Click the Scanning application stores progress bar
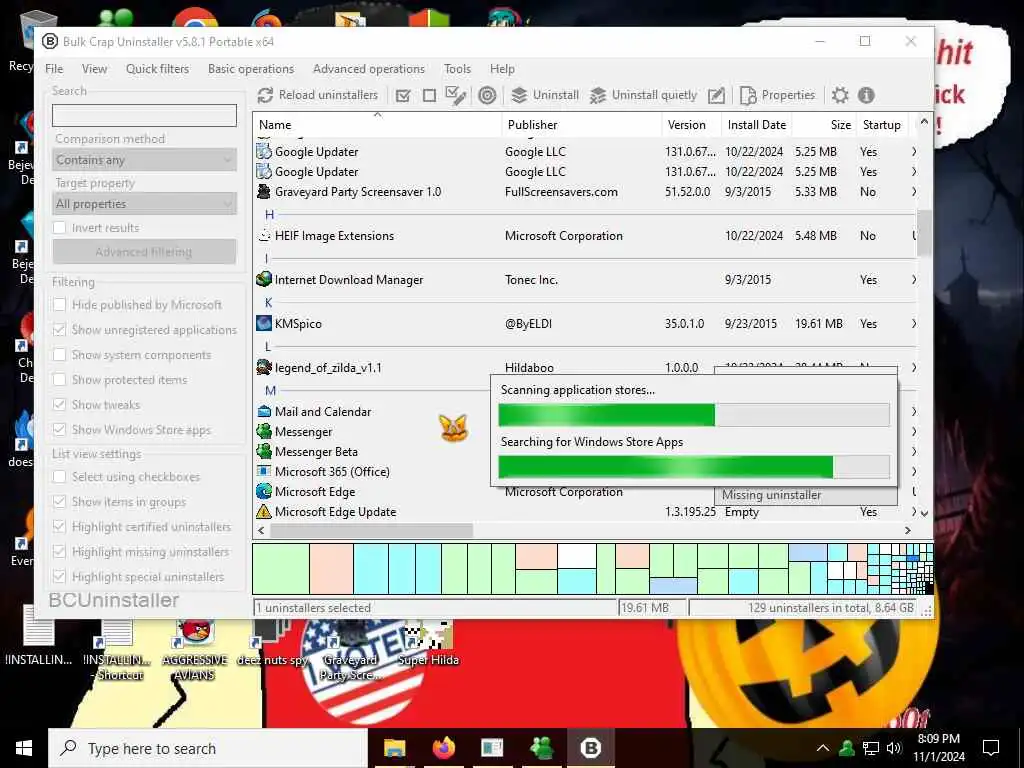 coord(694,415)
